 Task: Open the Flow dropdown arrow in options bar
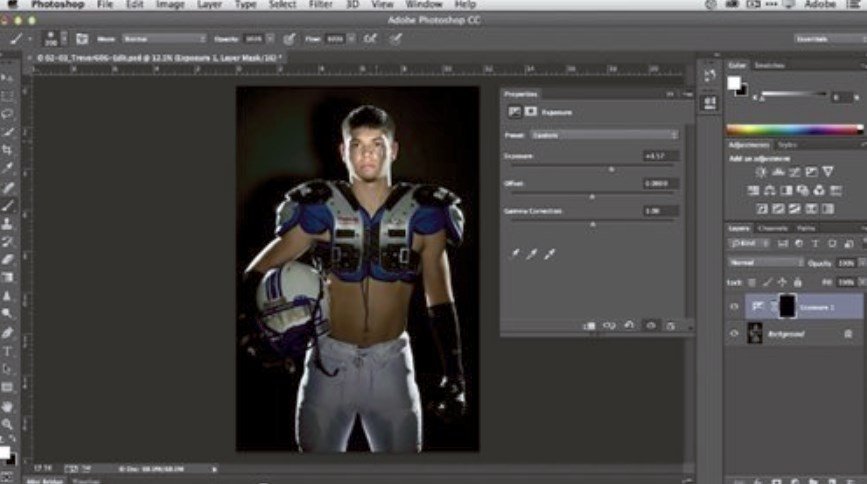(351, 39)
